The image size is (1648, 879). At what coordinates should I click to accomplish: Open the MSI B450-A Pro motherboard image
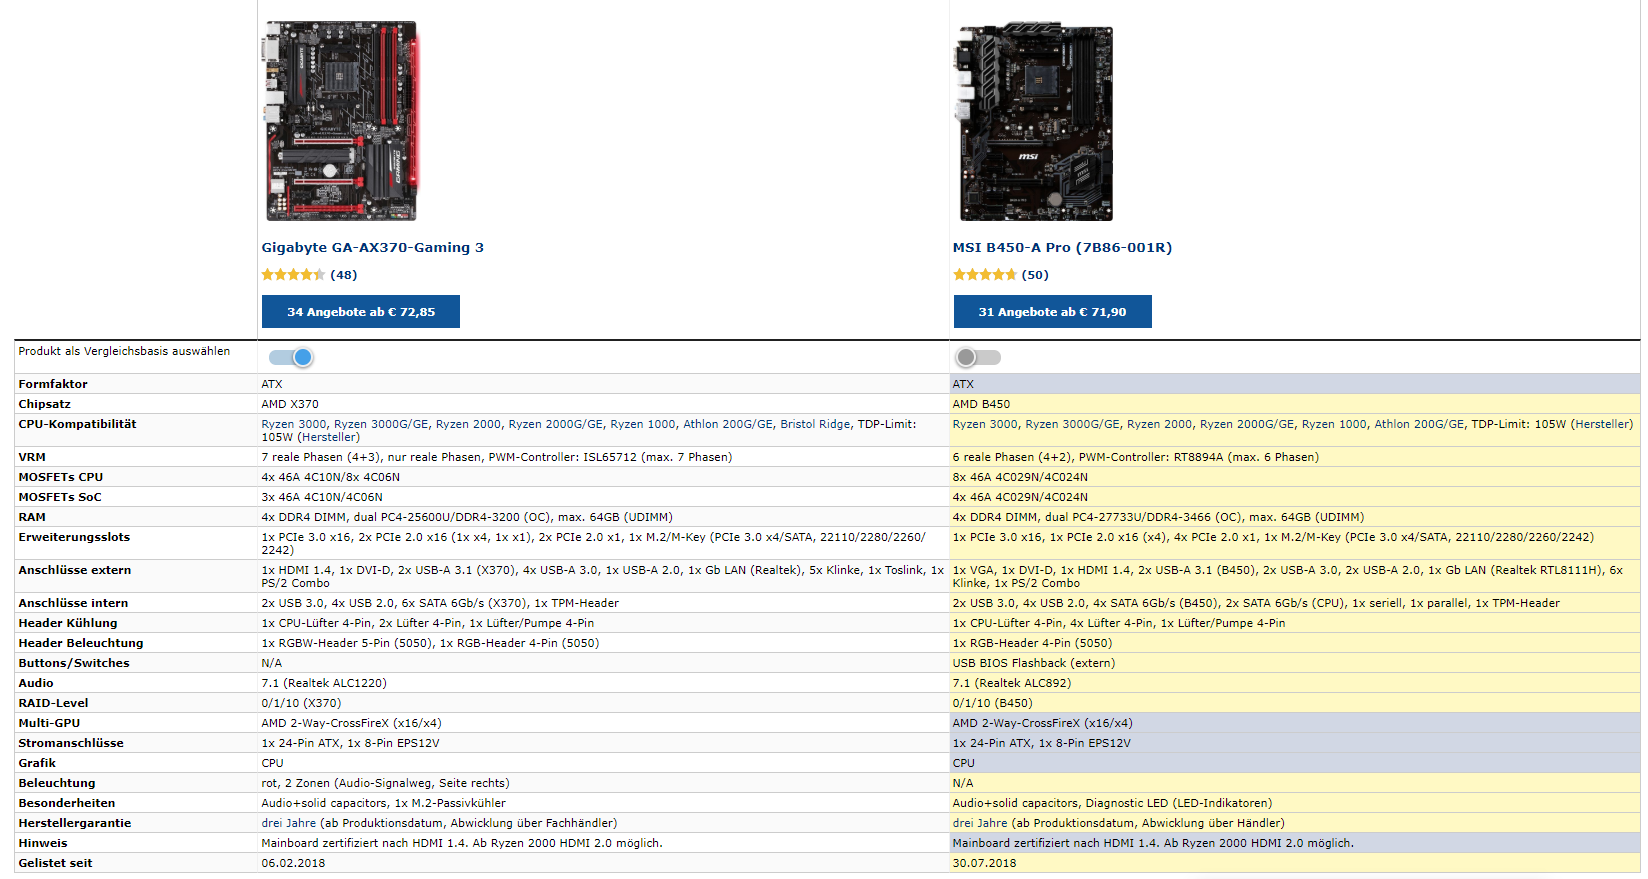pyautogui.click(x=1033, y=121)
